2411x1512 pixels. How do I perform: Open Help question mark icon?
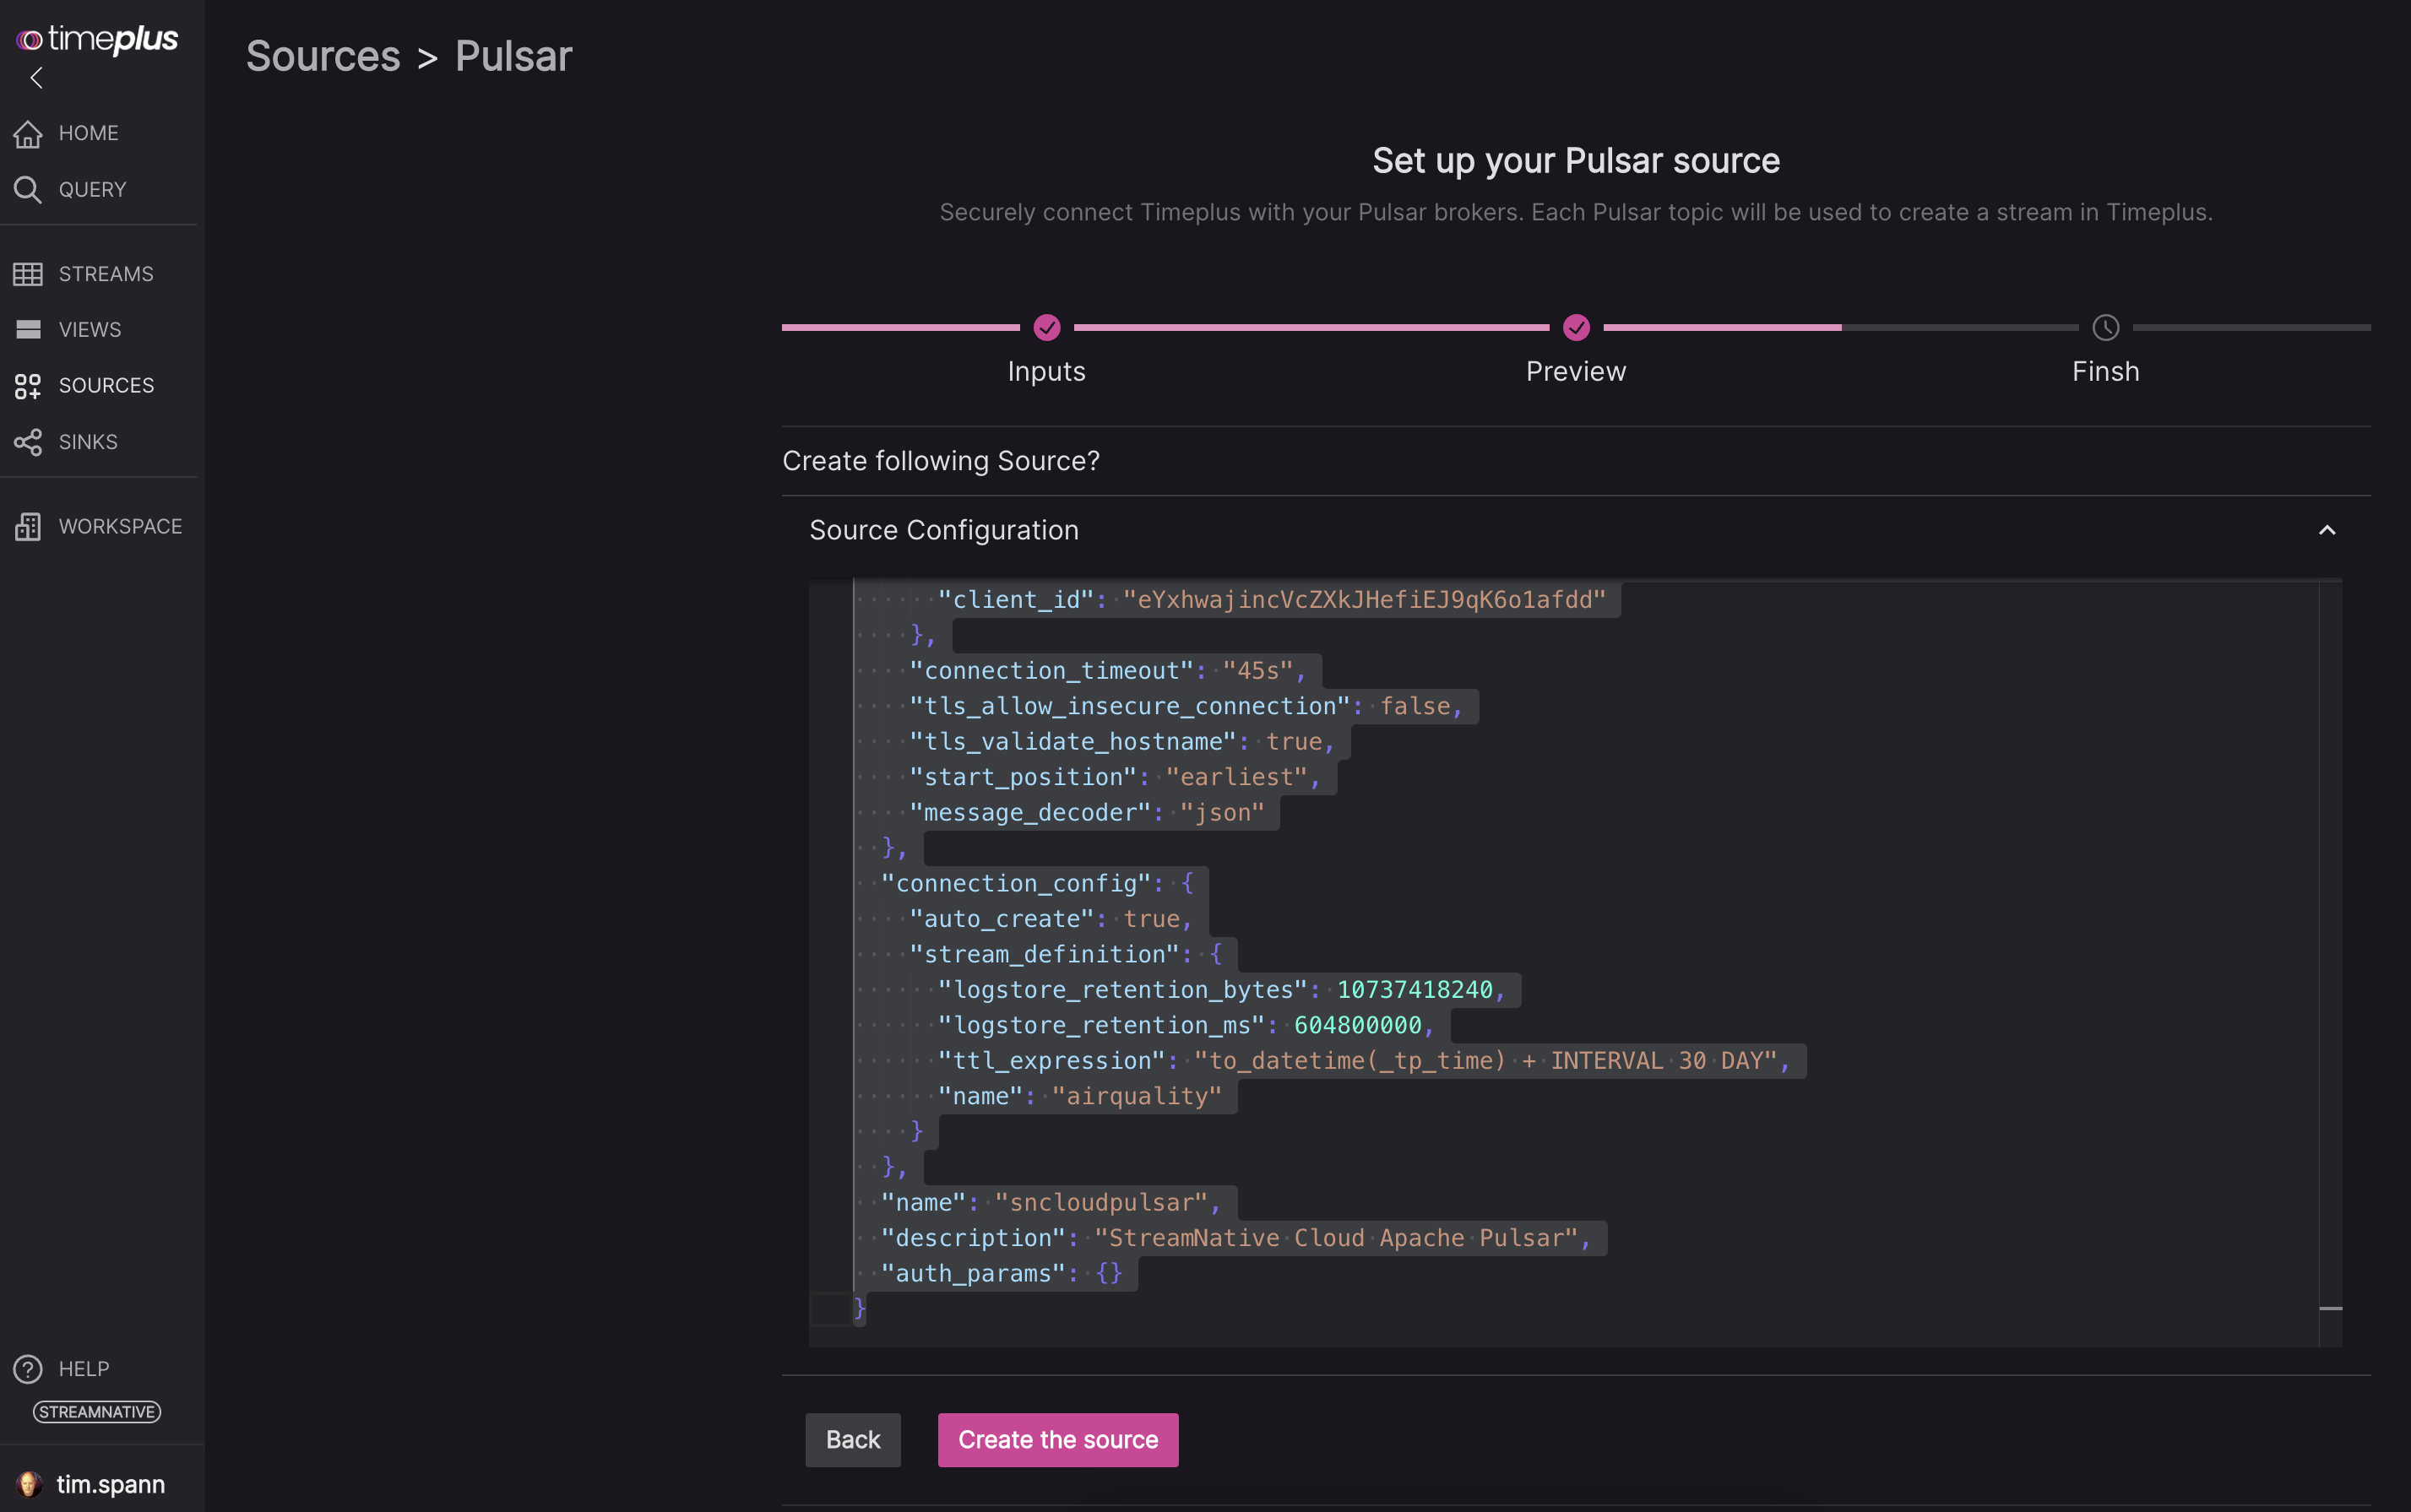28,1369
